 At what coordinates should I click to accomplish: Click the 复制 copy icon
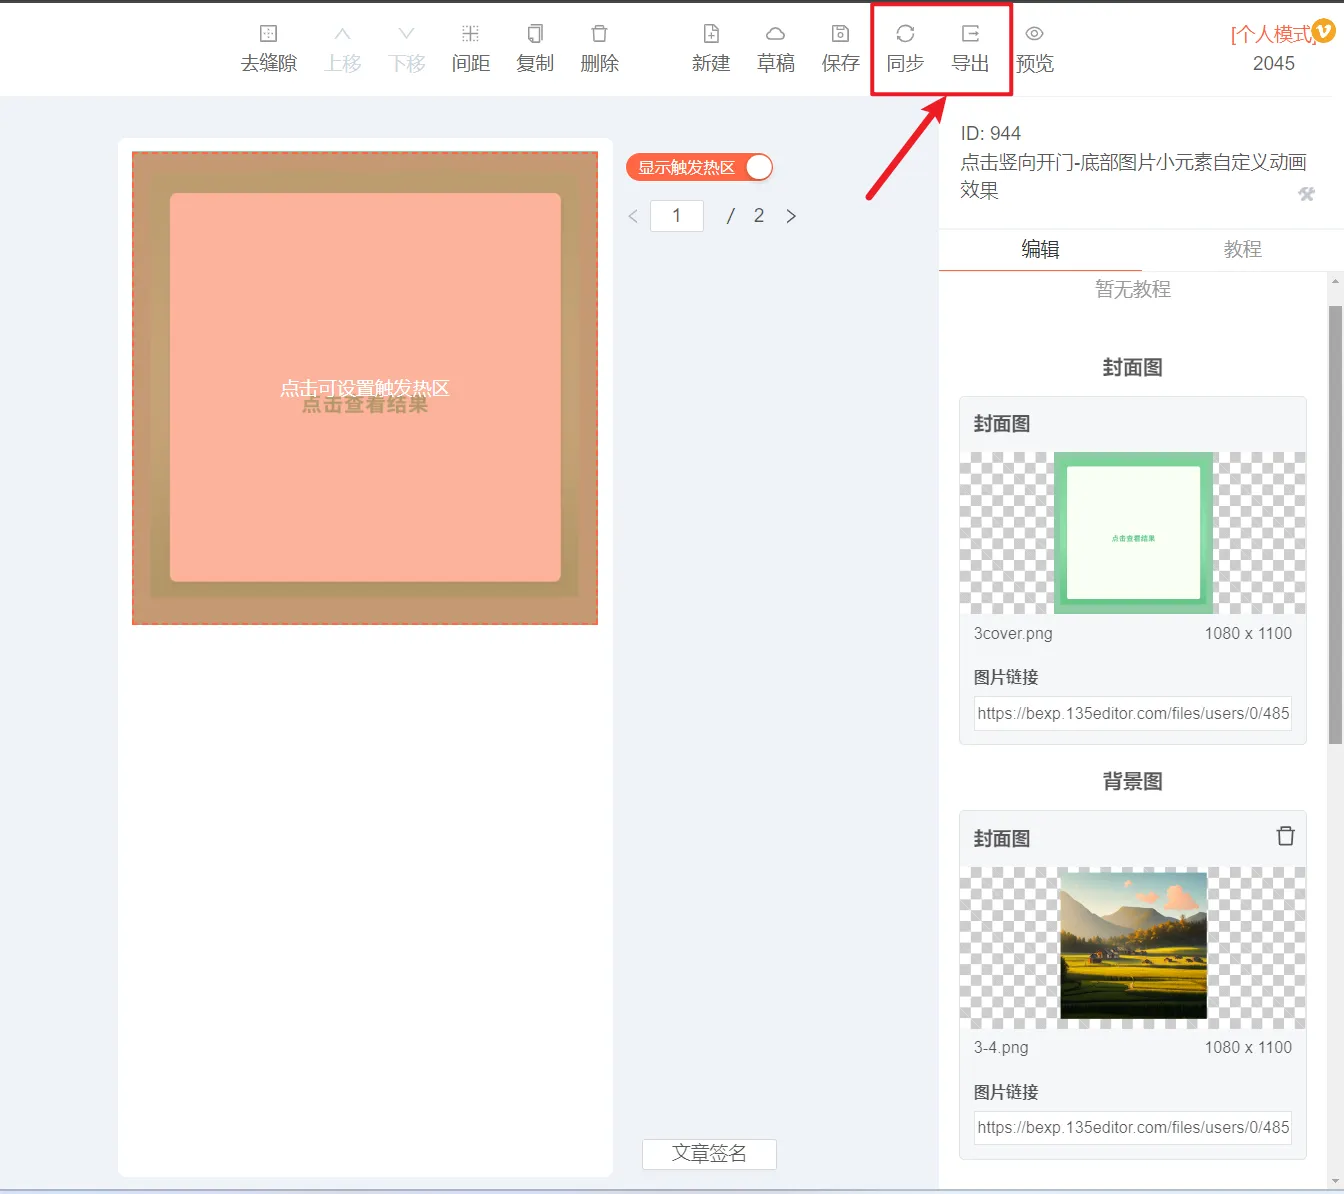[535, 33]
